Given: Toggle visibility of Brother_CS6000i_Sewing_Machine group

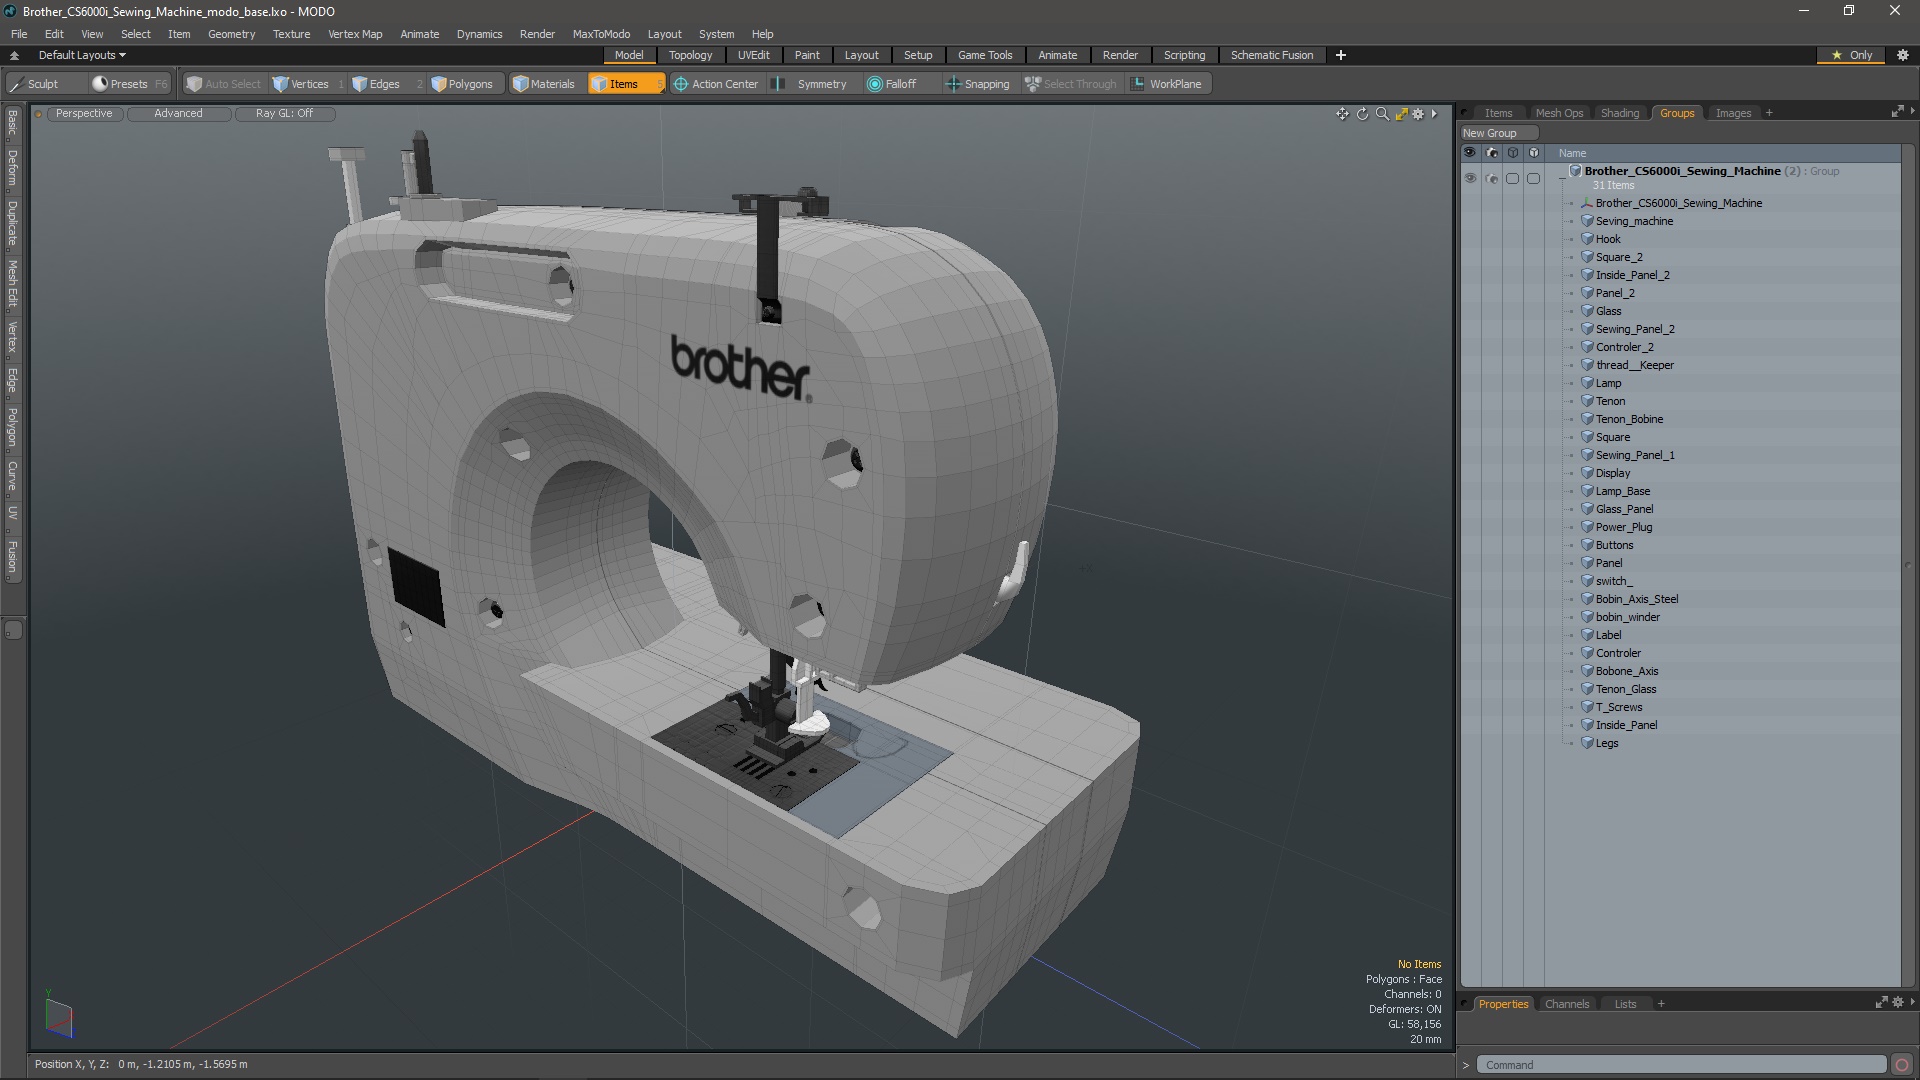Looking at the screenshot, I should point(1470,178).
